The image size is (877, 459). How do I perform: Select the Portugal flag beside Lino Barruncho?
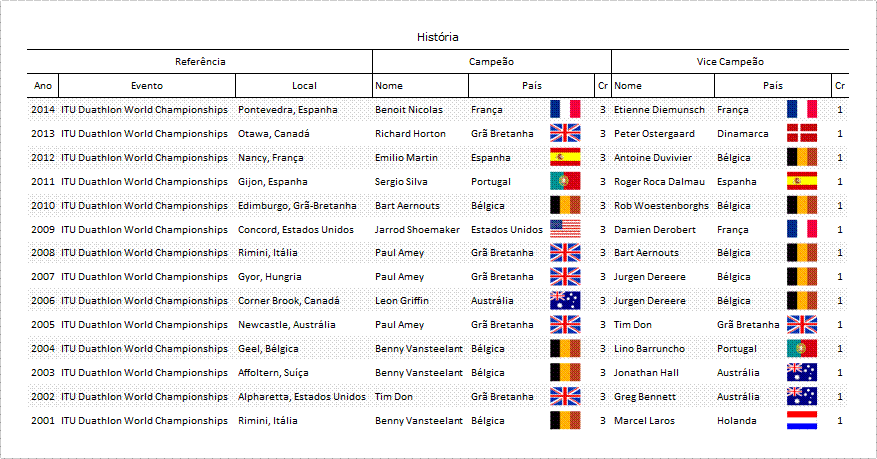coord(801,348)
